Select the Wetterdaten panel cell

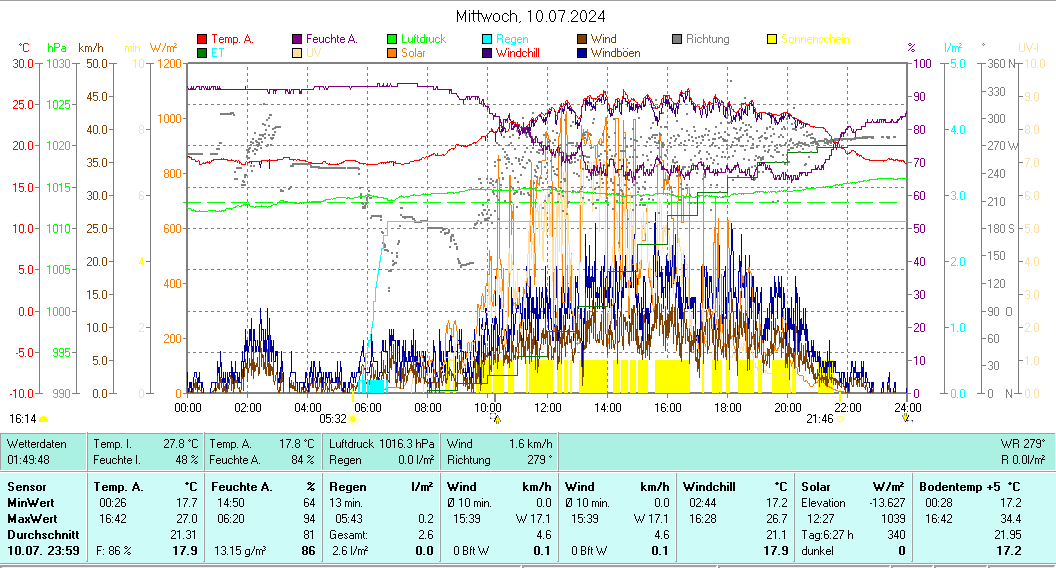[x=44, y=451]
